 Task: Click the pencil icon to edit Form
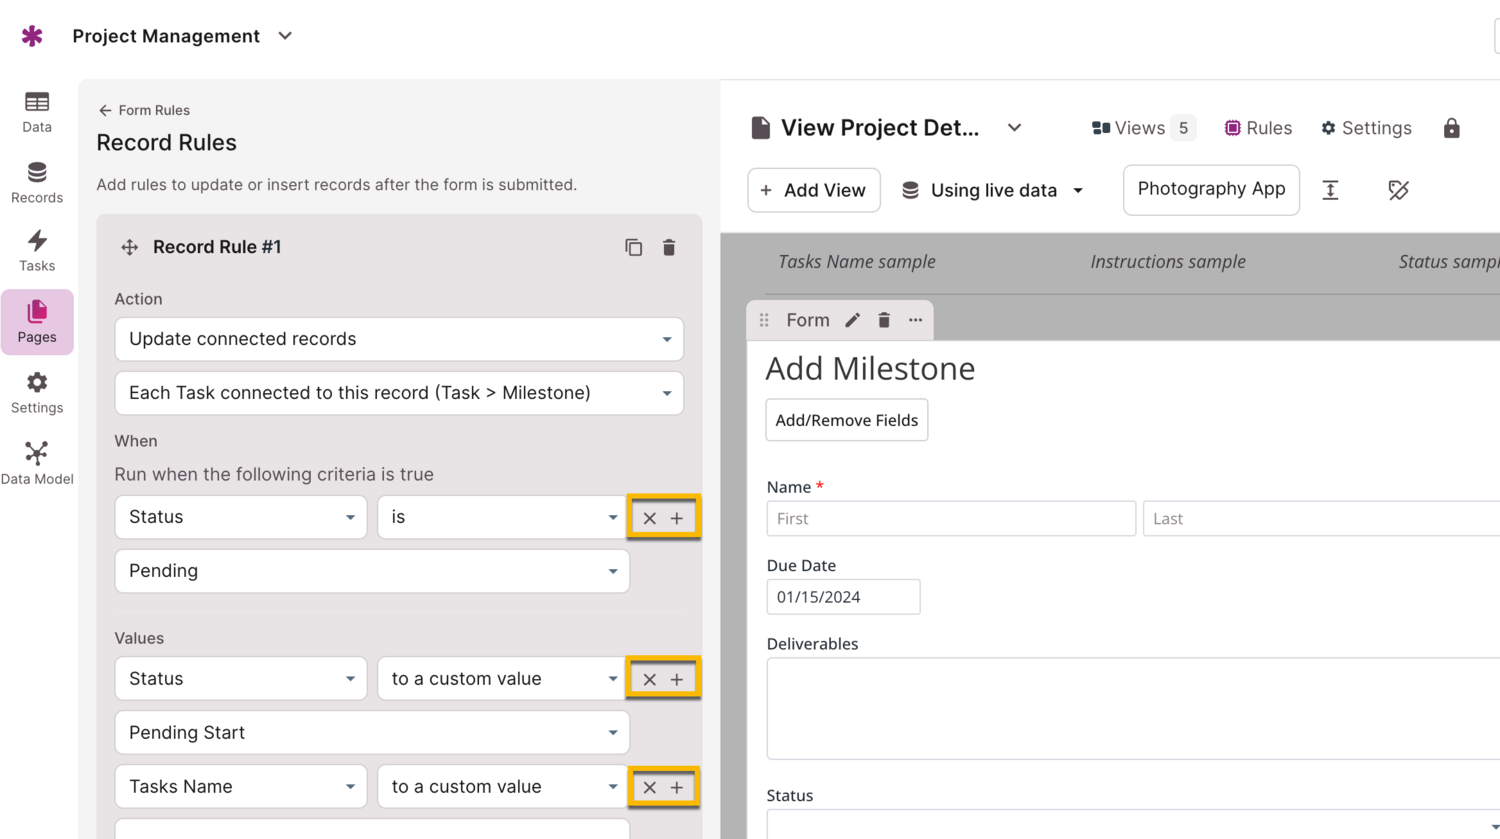click(x=852, y=320)
